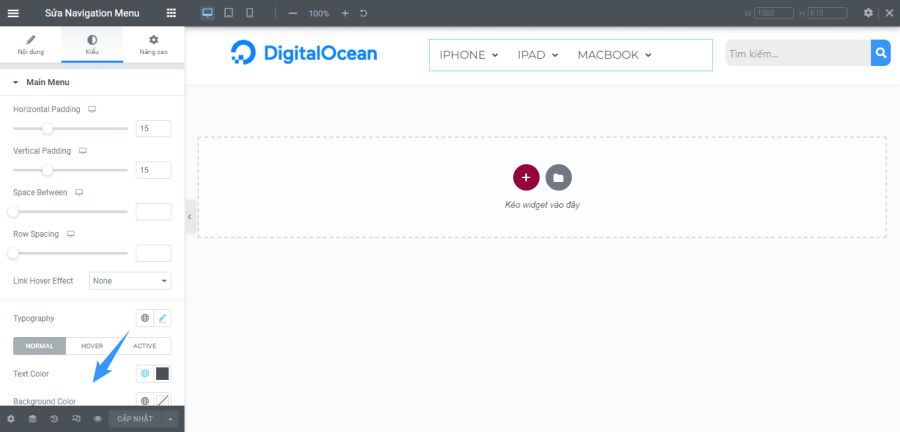Click Row Spacing slider handle

tap(13, 253)
